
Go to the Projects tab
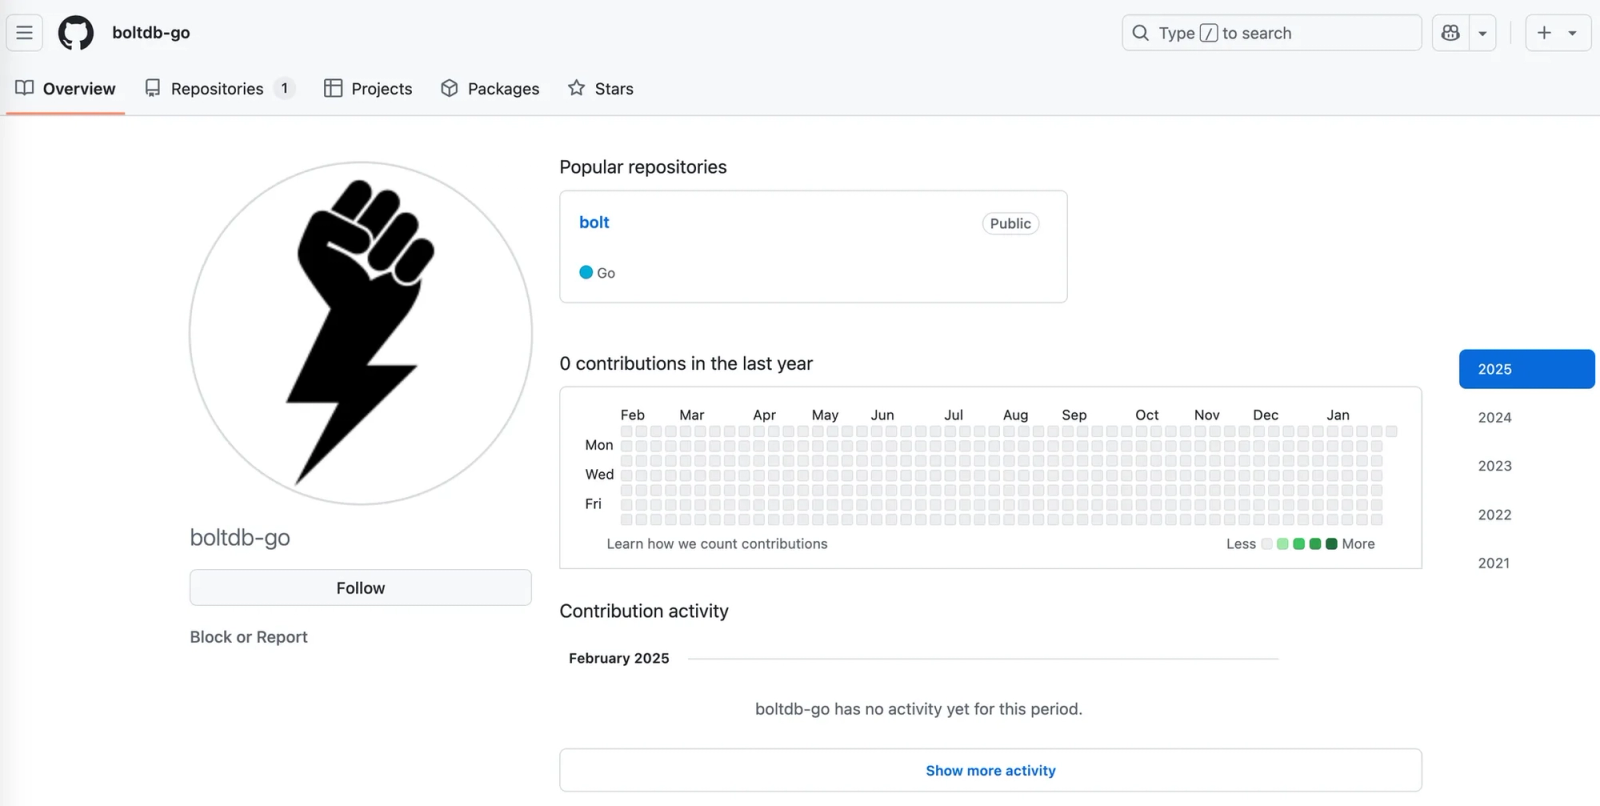(368, 89)
